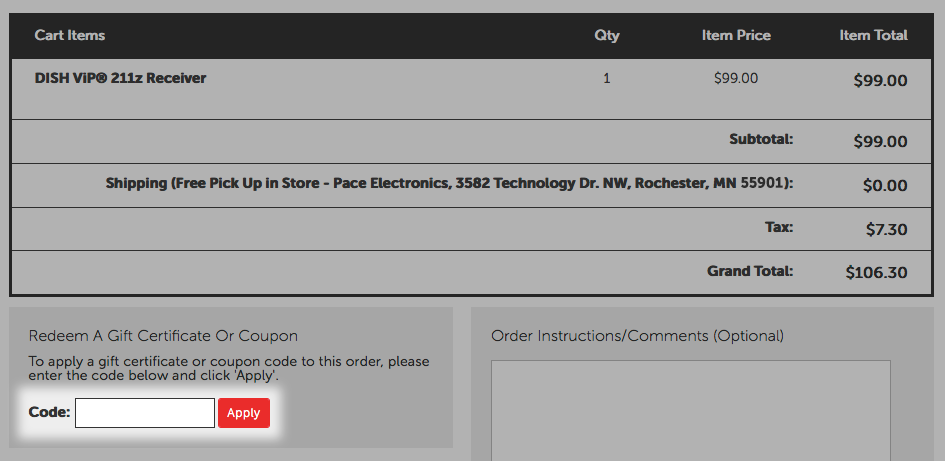The height and width of the screenshot is (461, 945).
Task: Focus the coupon Code input field
Action: [145, 413]
